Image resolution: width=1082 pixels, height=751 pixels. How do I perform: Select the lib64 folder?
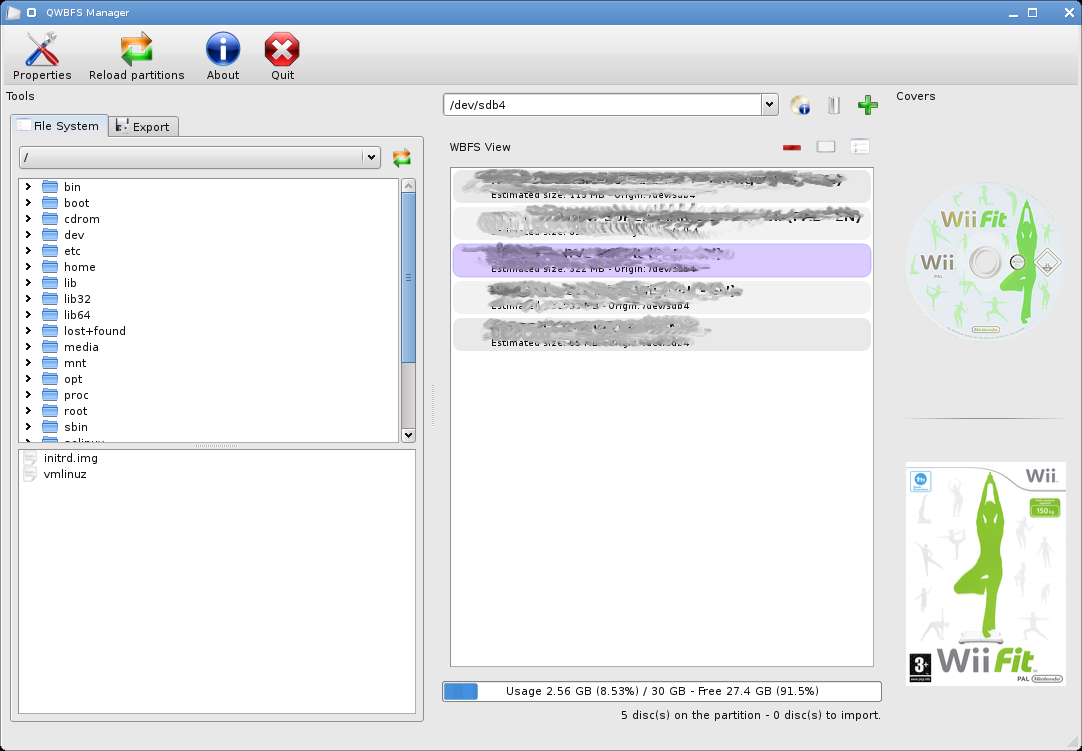click(77, 315)
